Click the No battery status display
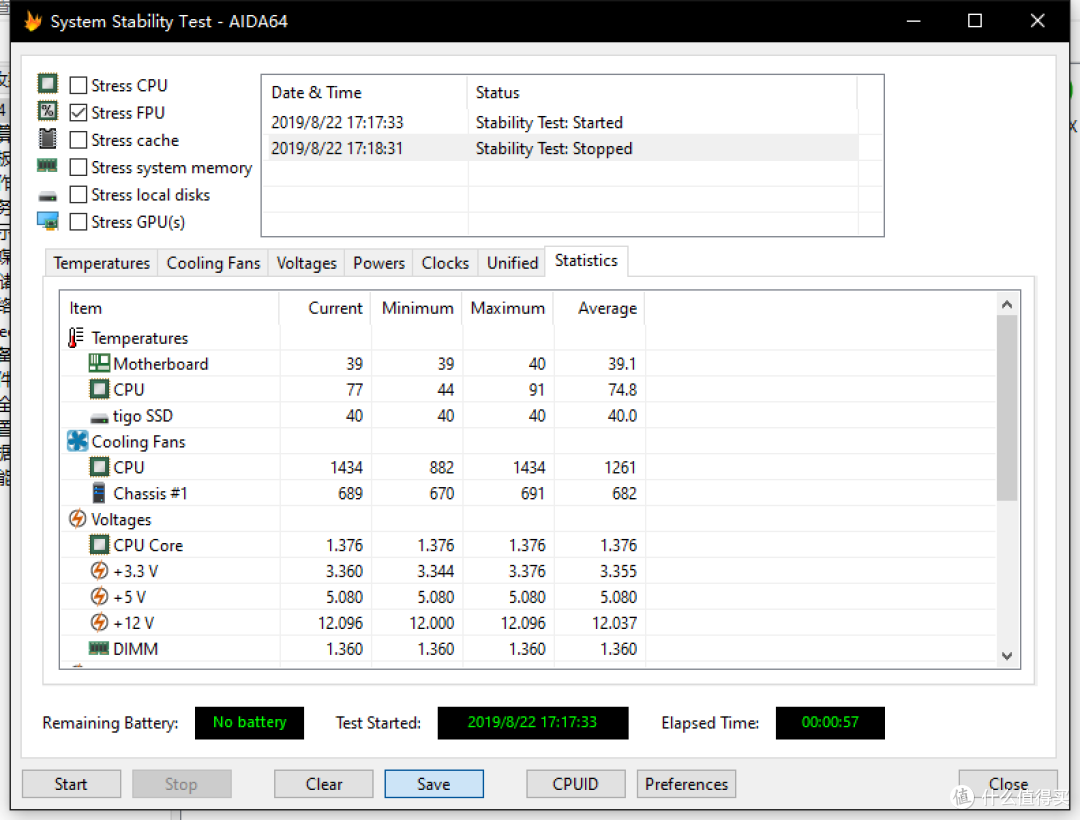This screenshot has height=820, width=1080. pyautogui.click(x=249, y=722)
